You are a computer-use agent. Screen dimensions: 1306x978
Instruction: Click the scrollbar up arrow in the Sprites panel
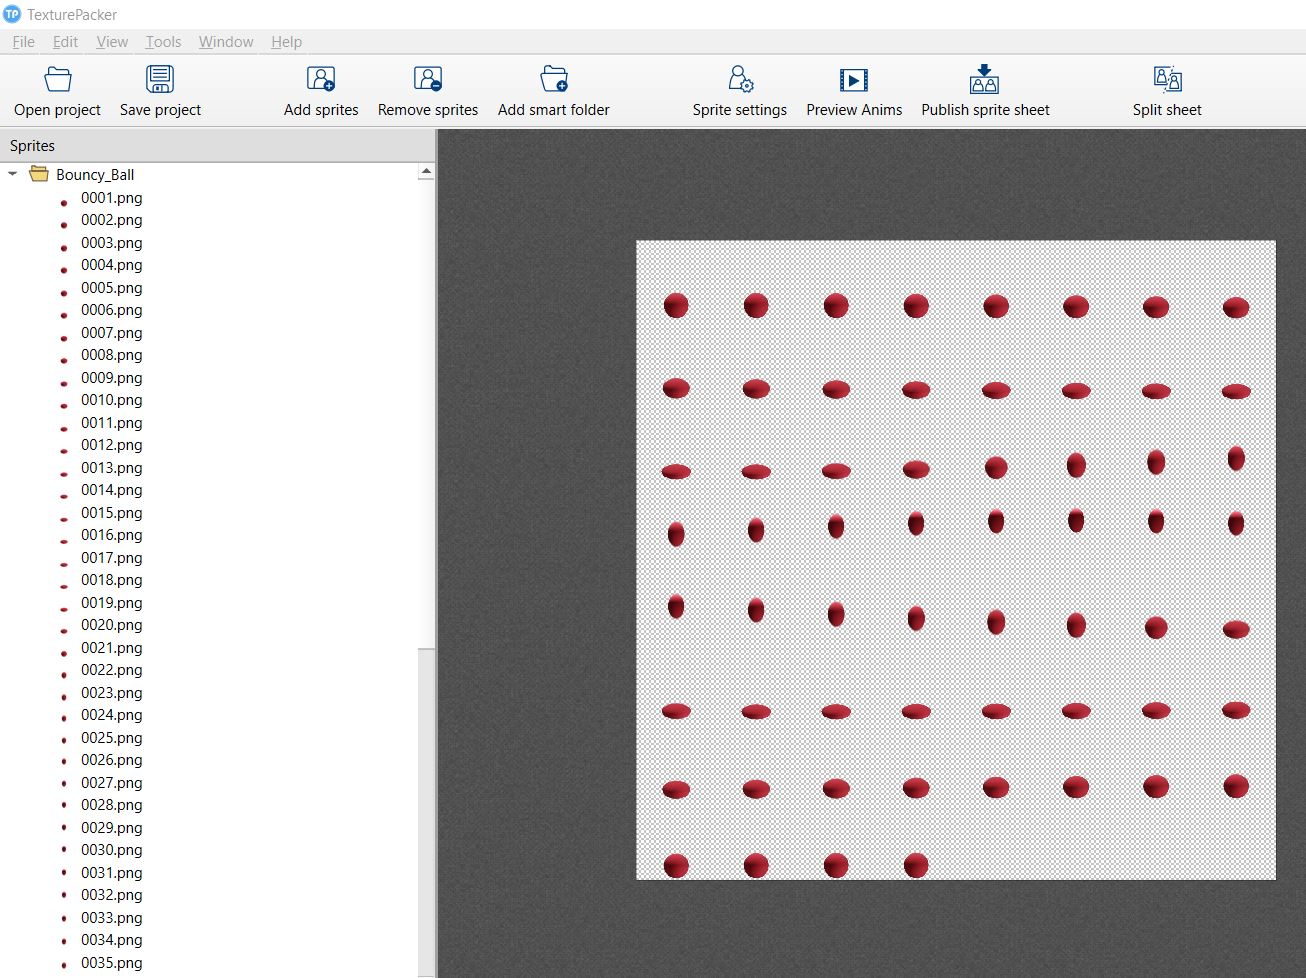tap(427, 170)
